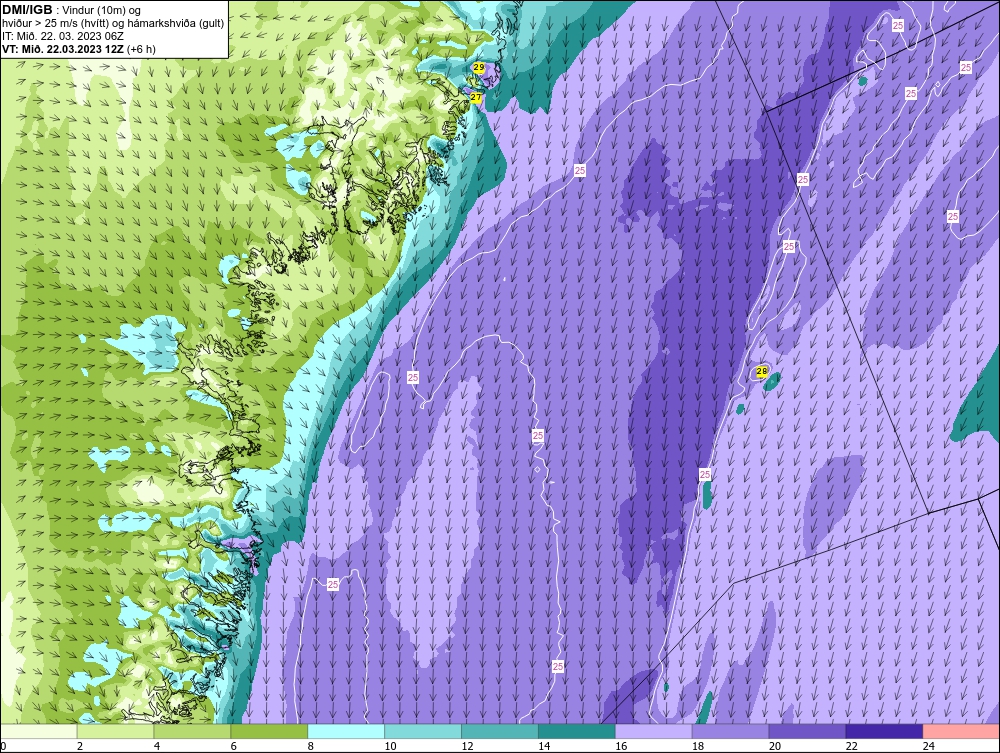Image resolution: width=1000 pixels, height=753 pixels.
Task: Pick the 6–8 m/s green legend color
Action: point(269,731)
